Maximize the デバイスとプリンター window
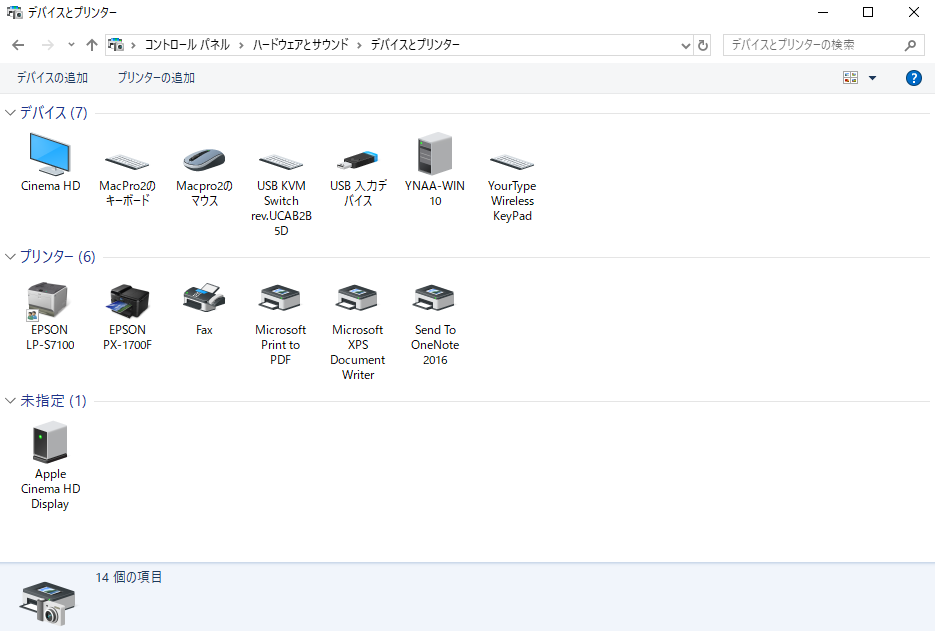The image size is (935, 631). (868, 12)
